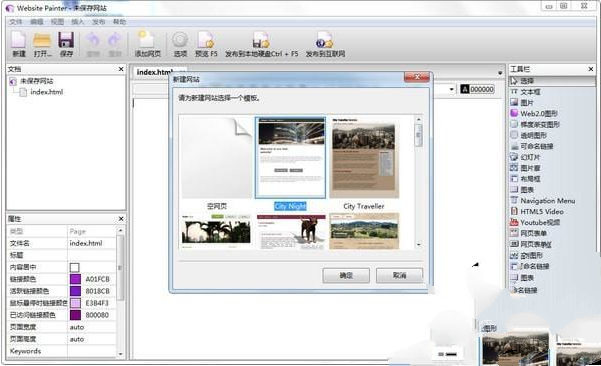The height and width of the screenshot is (366, 601).
Task: Switch to the index.html tab
Action: click(x=155, y=72)
